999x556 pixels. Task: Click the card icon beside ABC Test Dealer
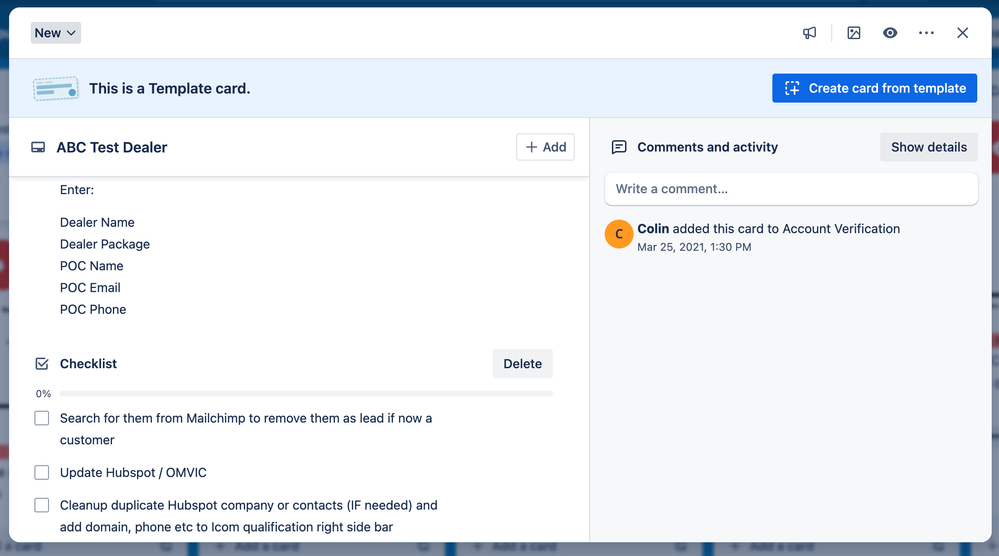(x=38, y=148)
